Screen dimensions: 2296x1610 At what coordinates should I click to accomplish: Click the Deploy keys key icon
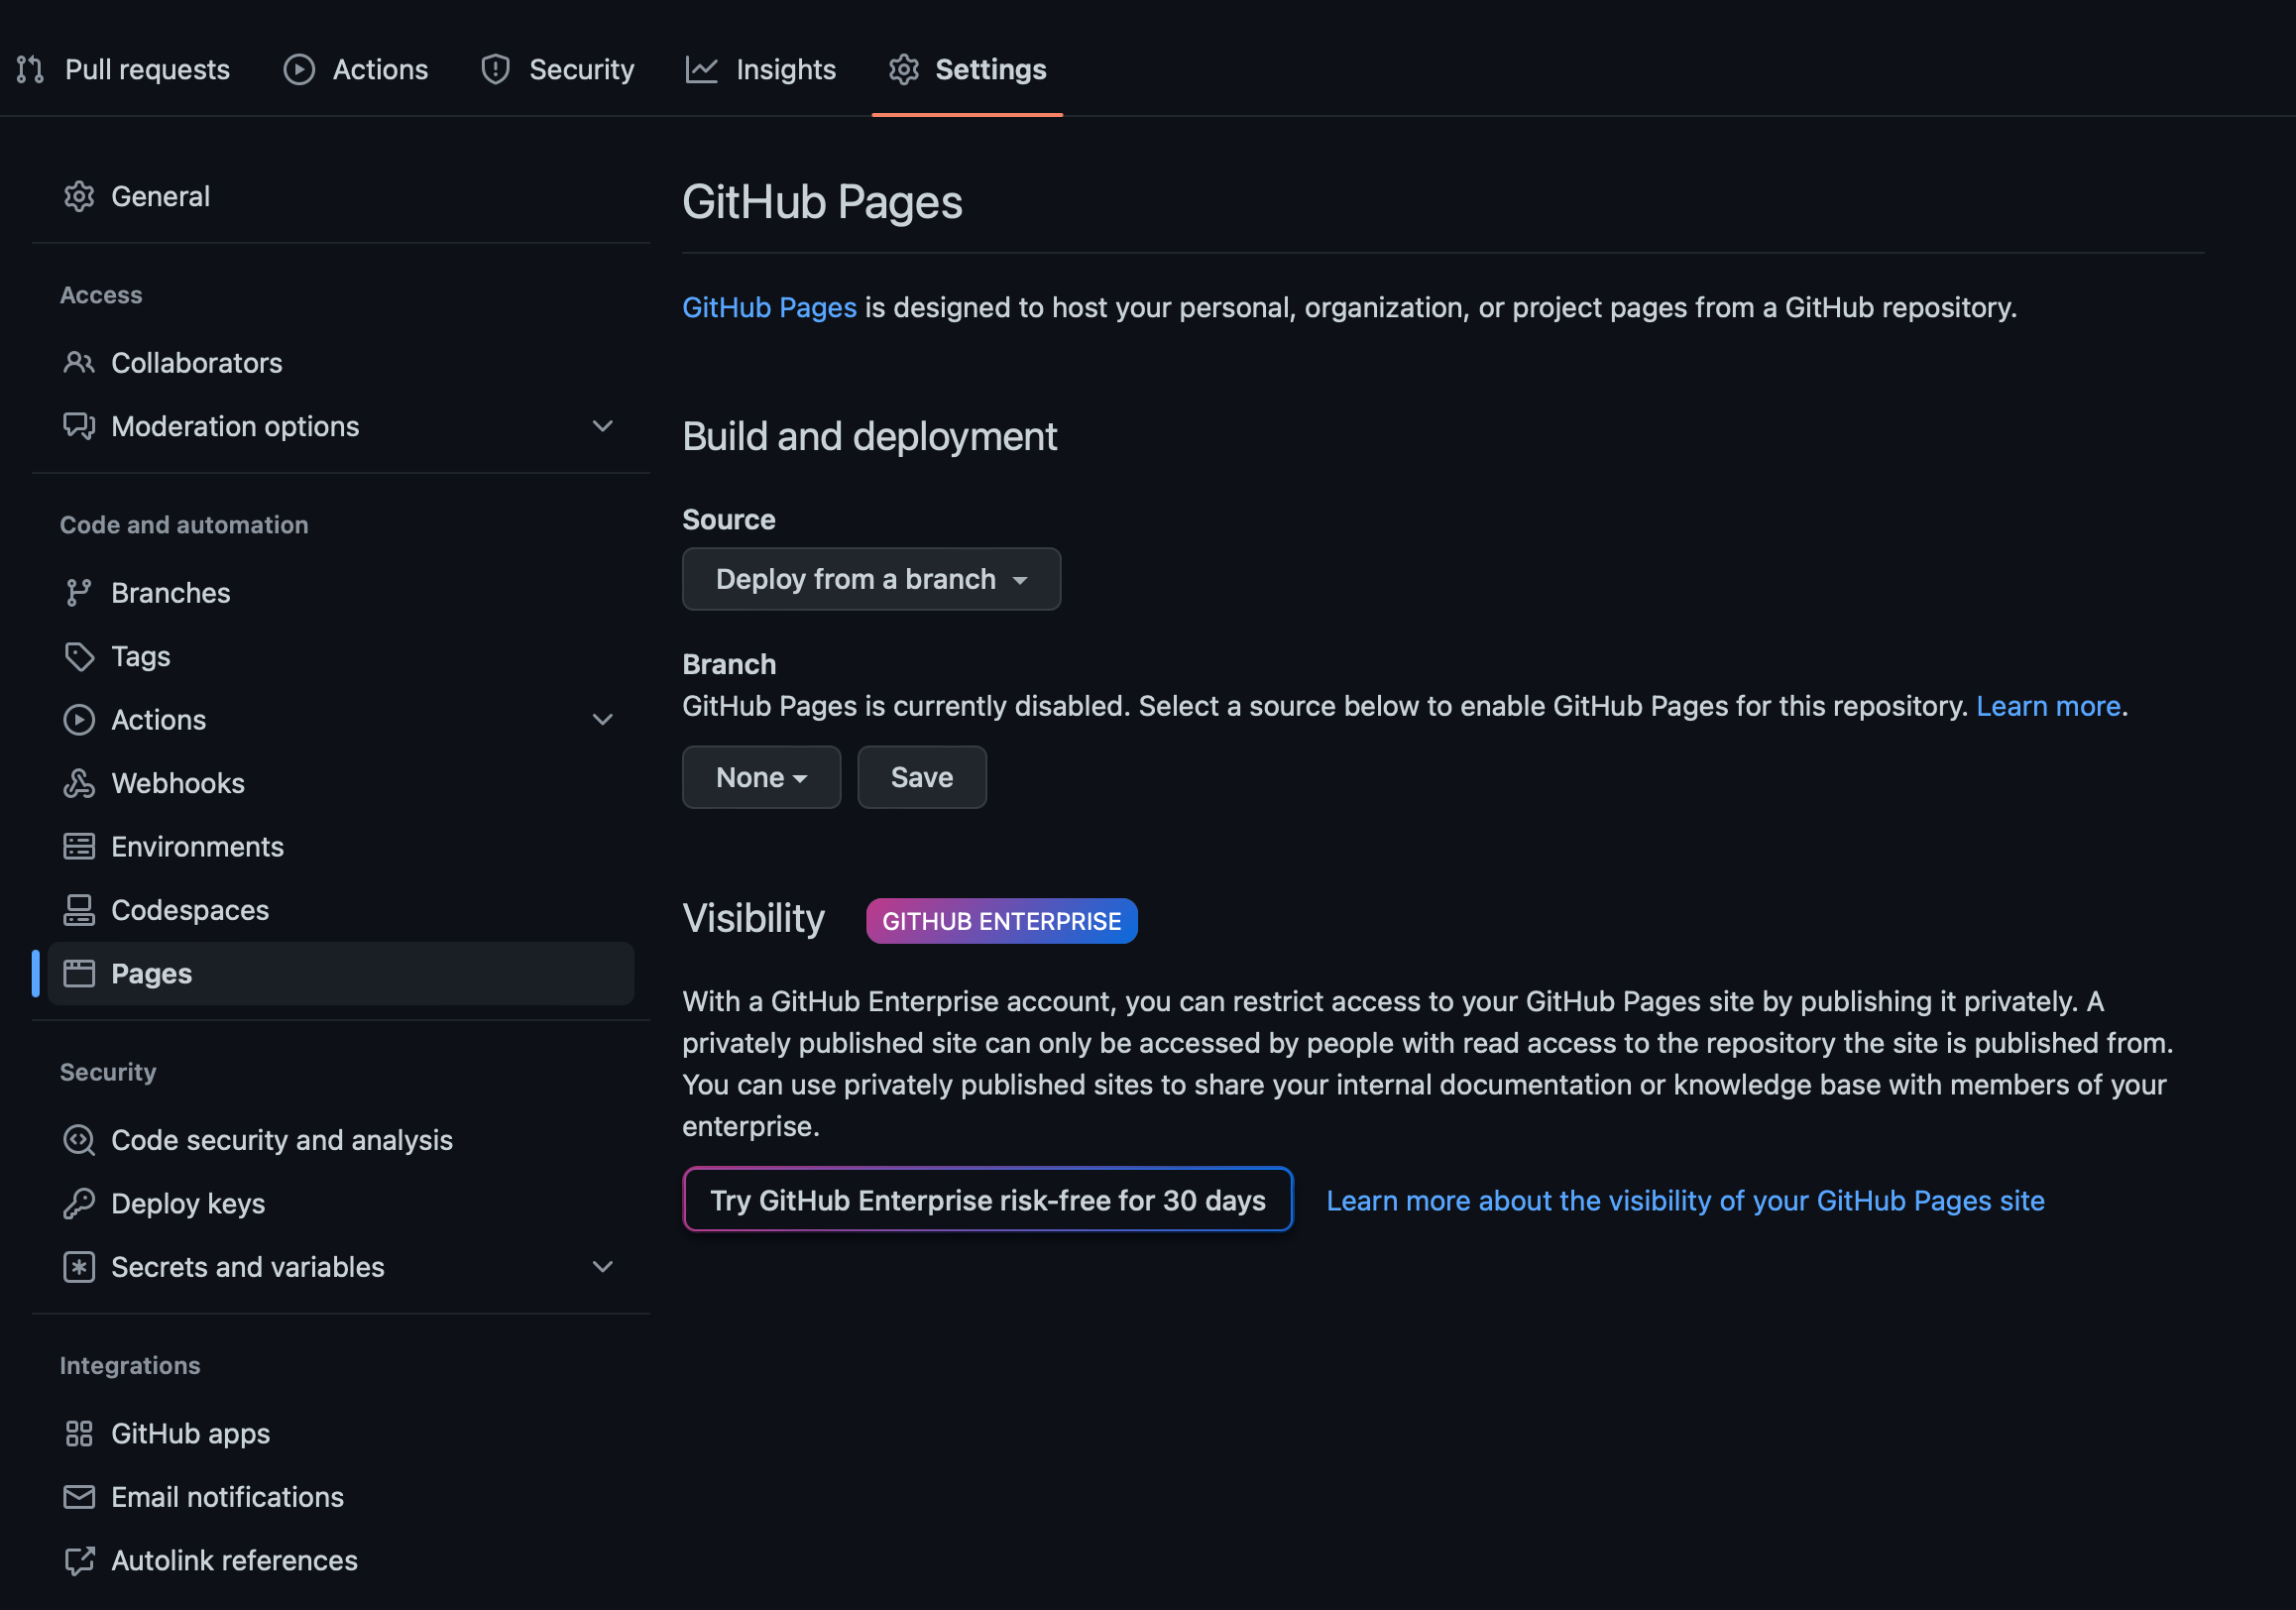pos(79,1203)
